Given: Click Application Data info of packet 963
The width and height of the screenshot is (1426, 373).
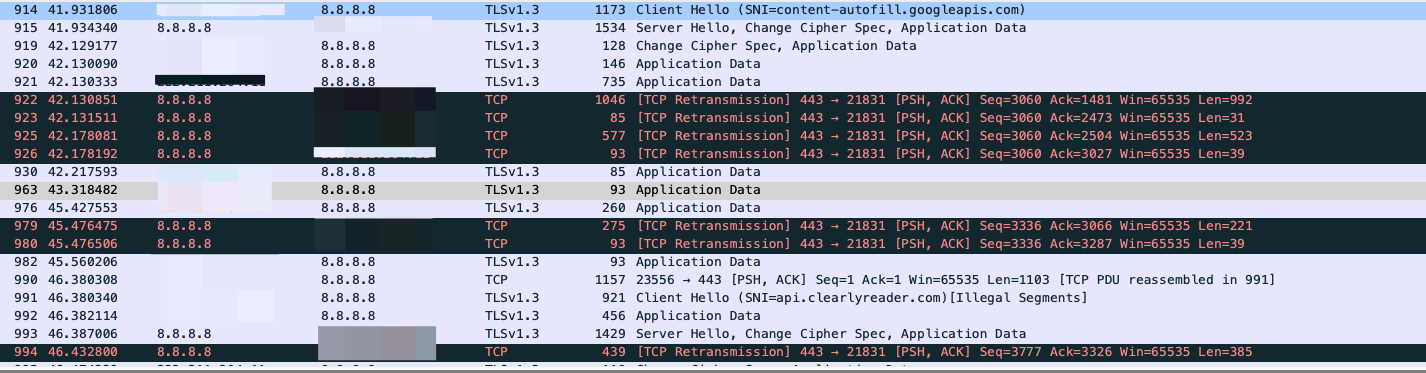Looking at the screenshot, I should coord(698,190).
